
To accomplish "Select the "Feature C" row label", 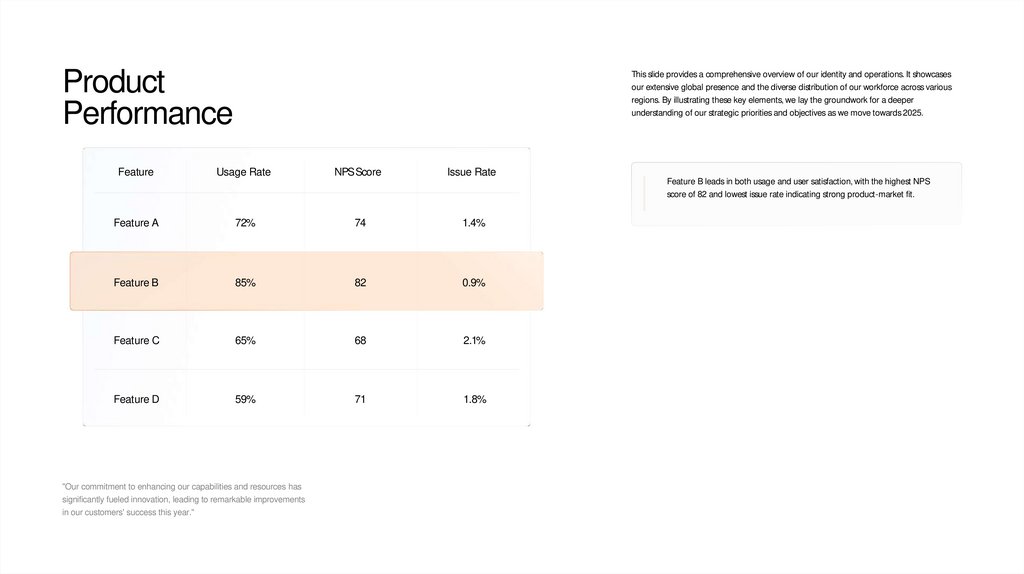I will (x=136, y=341).
